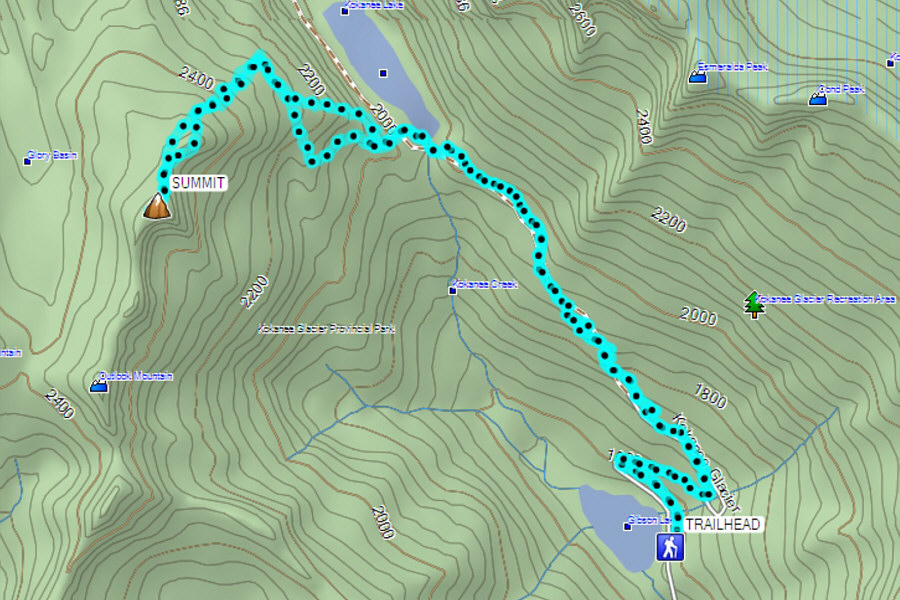The width and height of the screenshot is (900, 600).
Task: Click the 1800 contour elevation label
Action: [711, 396]
